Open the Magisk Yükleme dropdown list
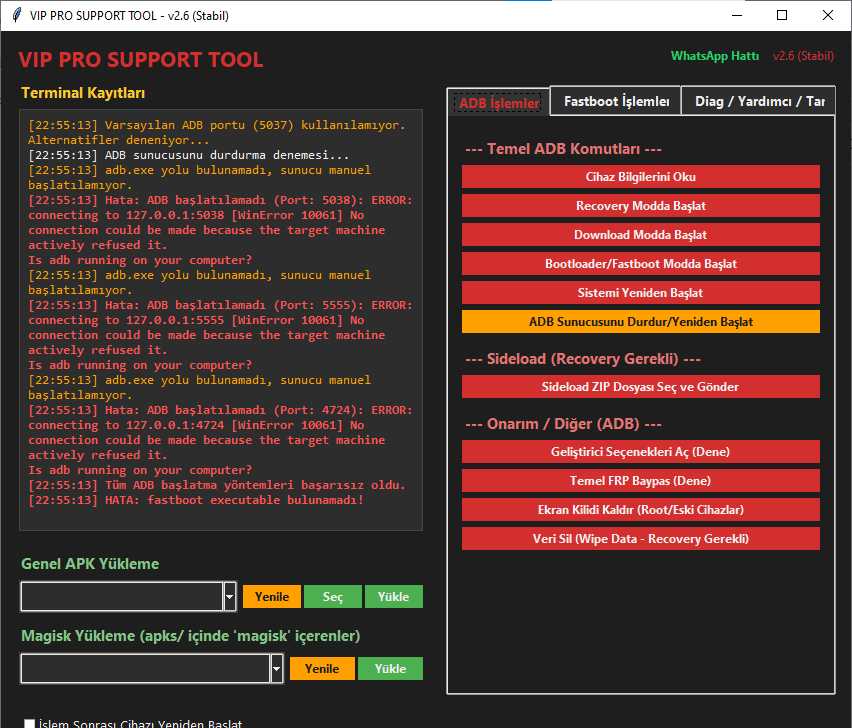Image resolution: width=852 pixels, height=728 pixels. pos(277,668)
